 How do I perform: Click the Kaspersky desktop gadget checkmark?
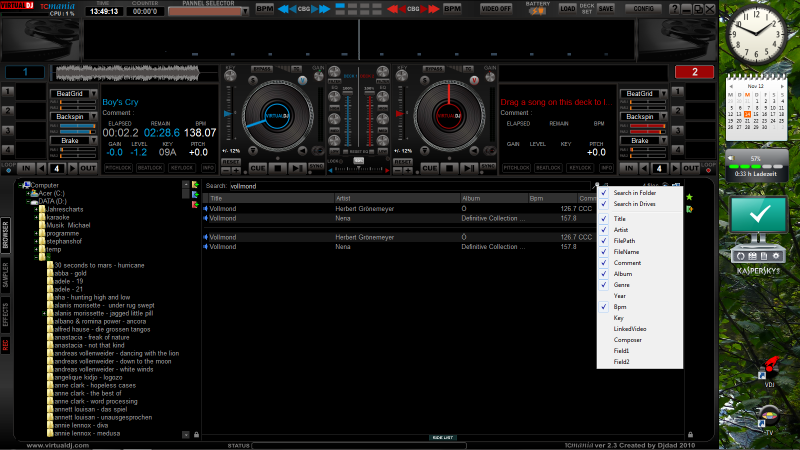click(758, 215)
